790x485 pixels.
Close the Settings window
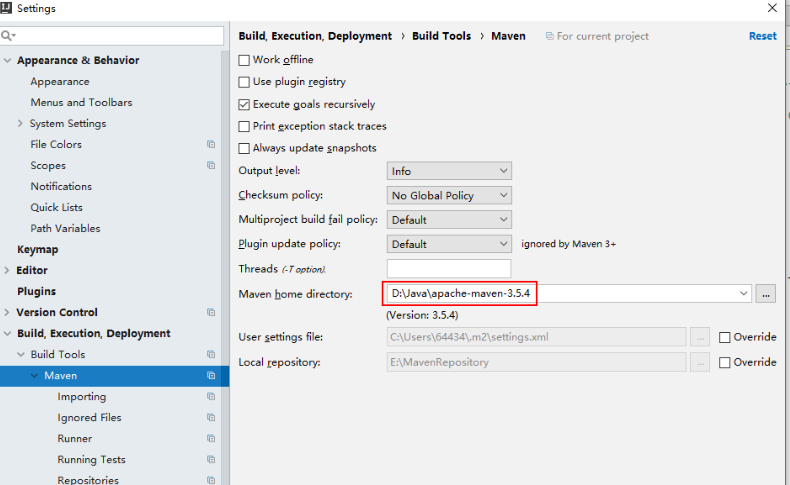772,8
